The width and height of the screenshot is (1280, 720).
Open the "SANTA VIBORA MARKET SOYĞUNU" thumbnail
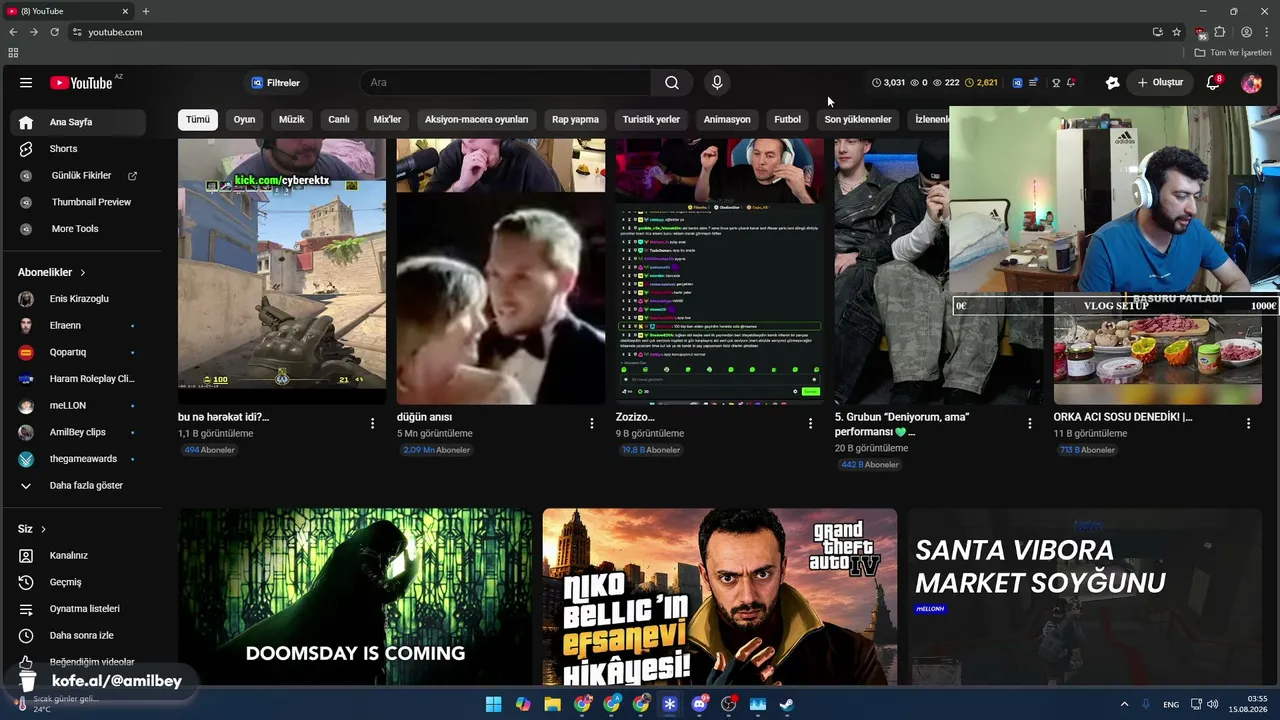pyautogui.click(x=1085, y=597)
